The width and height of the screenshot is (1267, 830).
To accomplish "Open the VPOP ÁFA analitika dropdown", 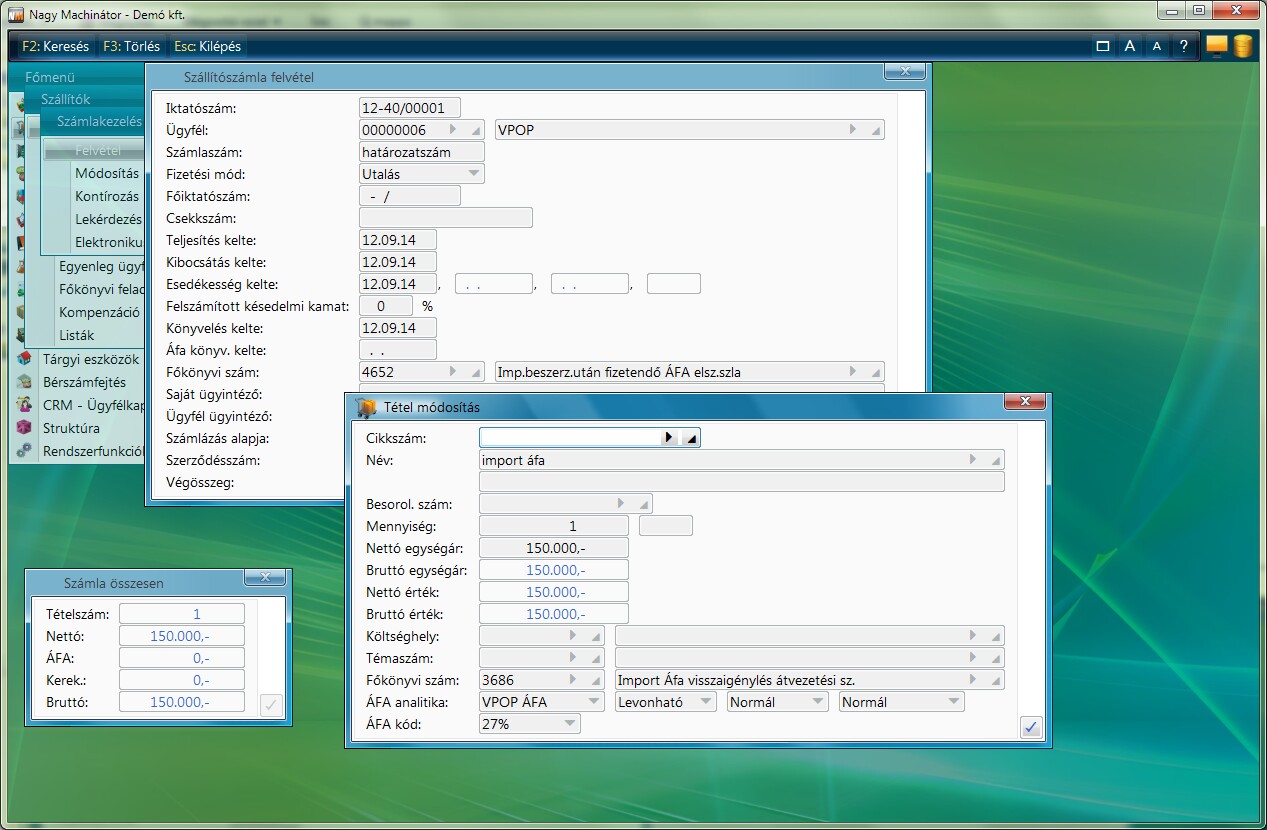I will [593, 702].
